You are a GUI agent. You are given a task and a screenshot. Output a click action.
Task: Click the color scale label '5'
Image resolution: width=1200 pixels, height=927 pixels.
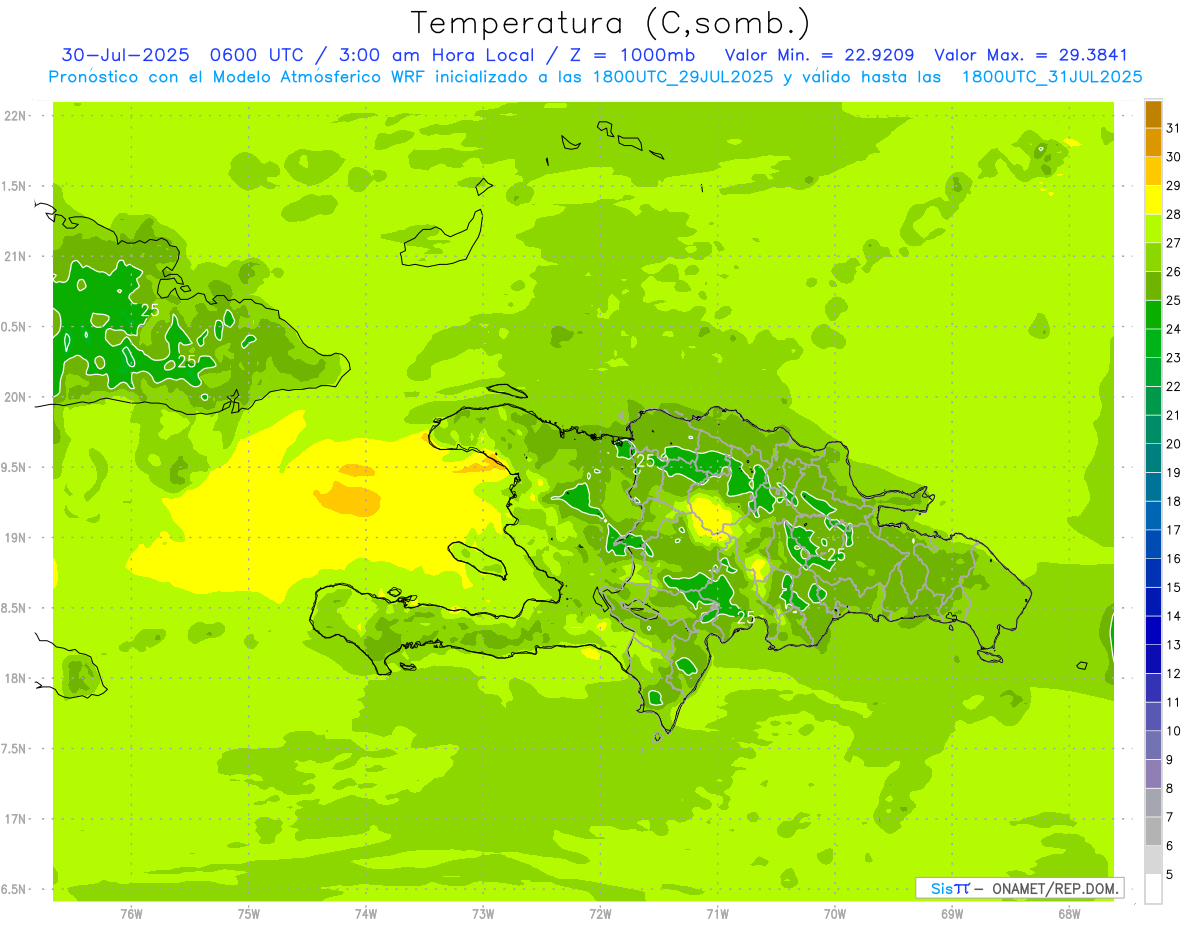point(1170,874)
